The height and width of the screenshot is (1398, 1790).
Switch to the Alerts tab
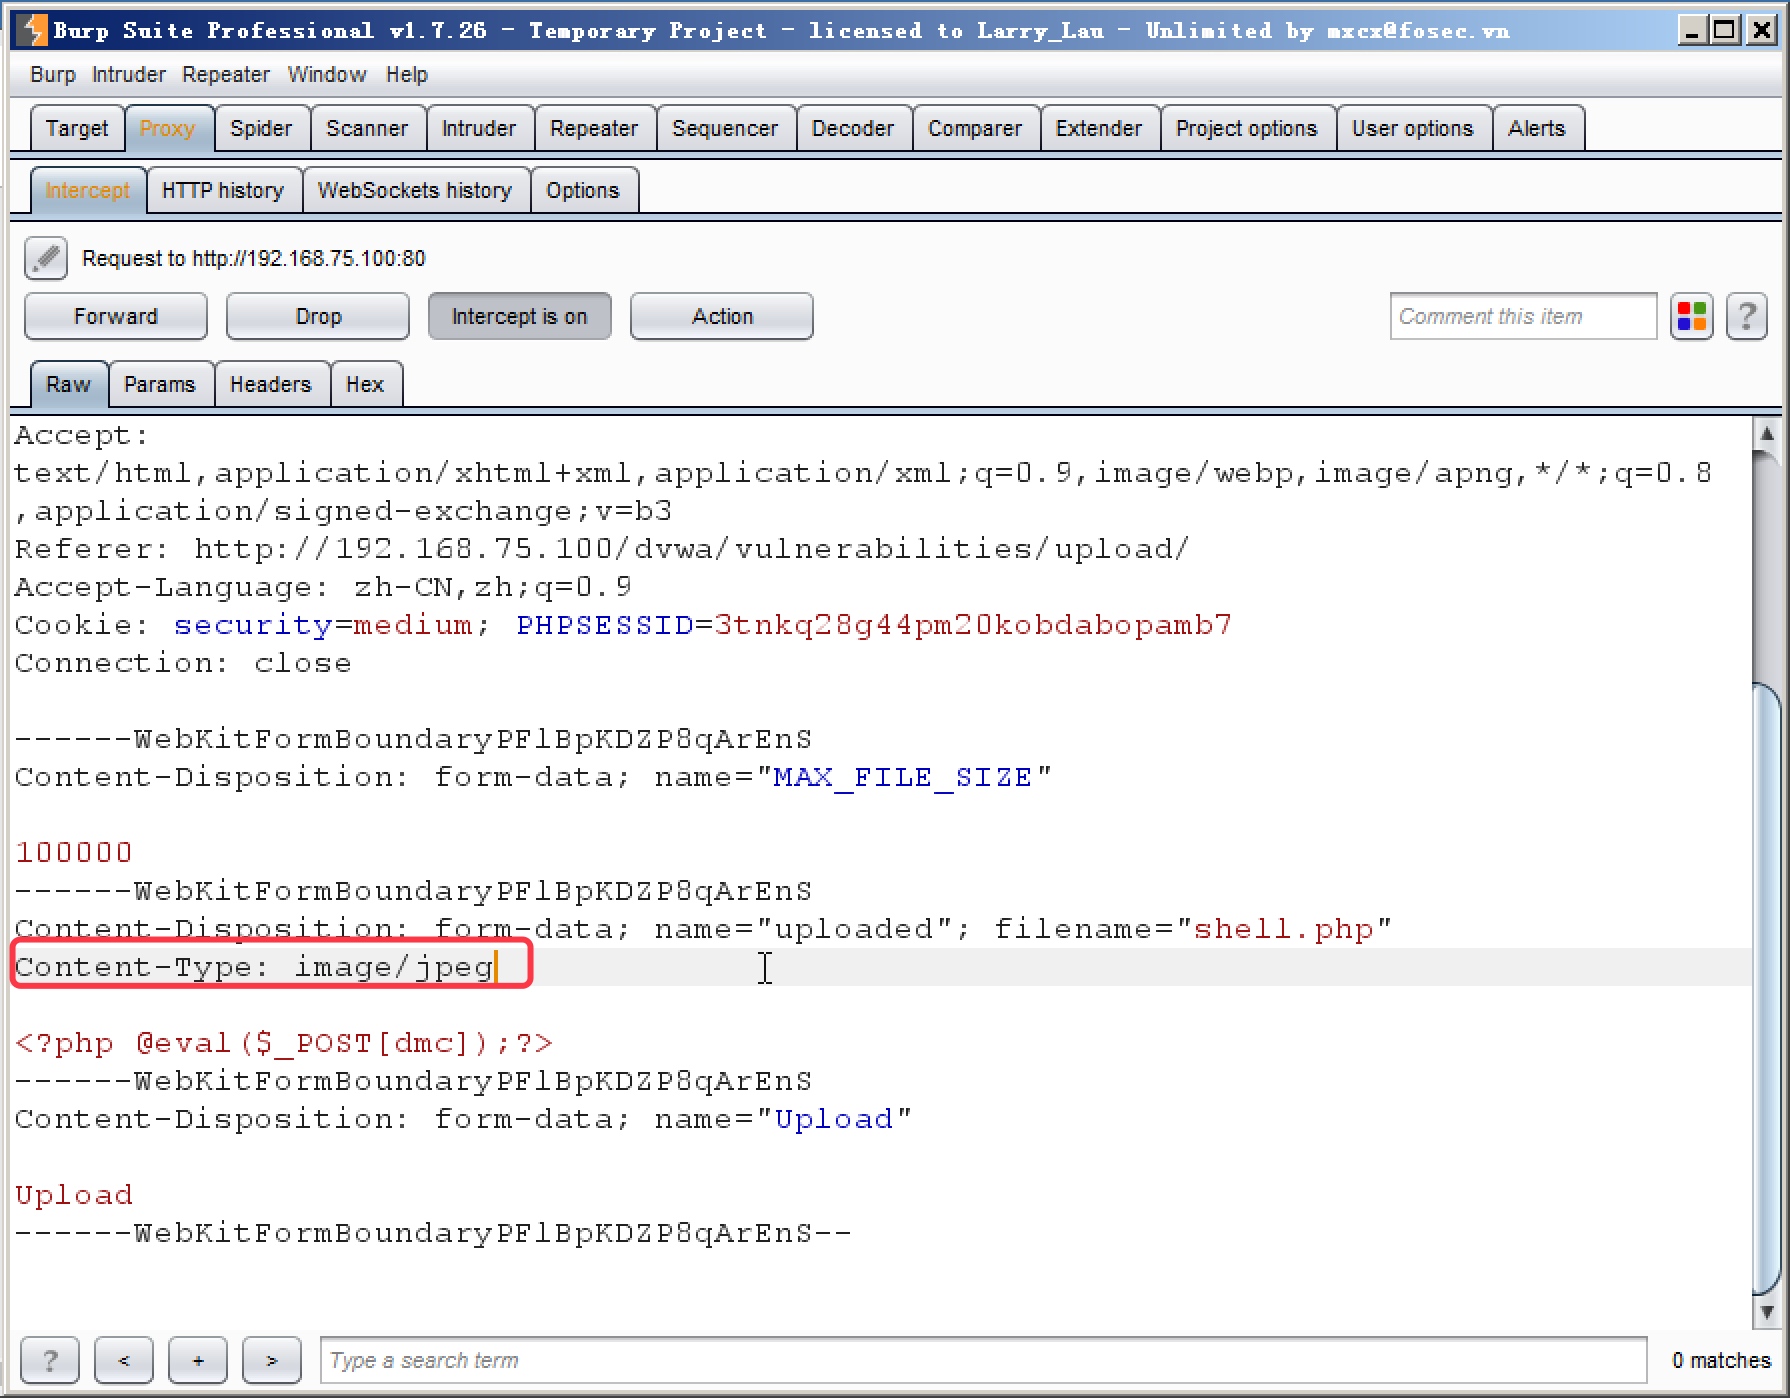[x=1537, y=129]
